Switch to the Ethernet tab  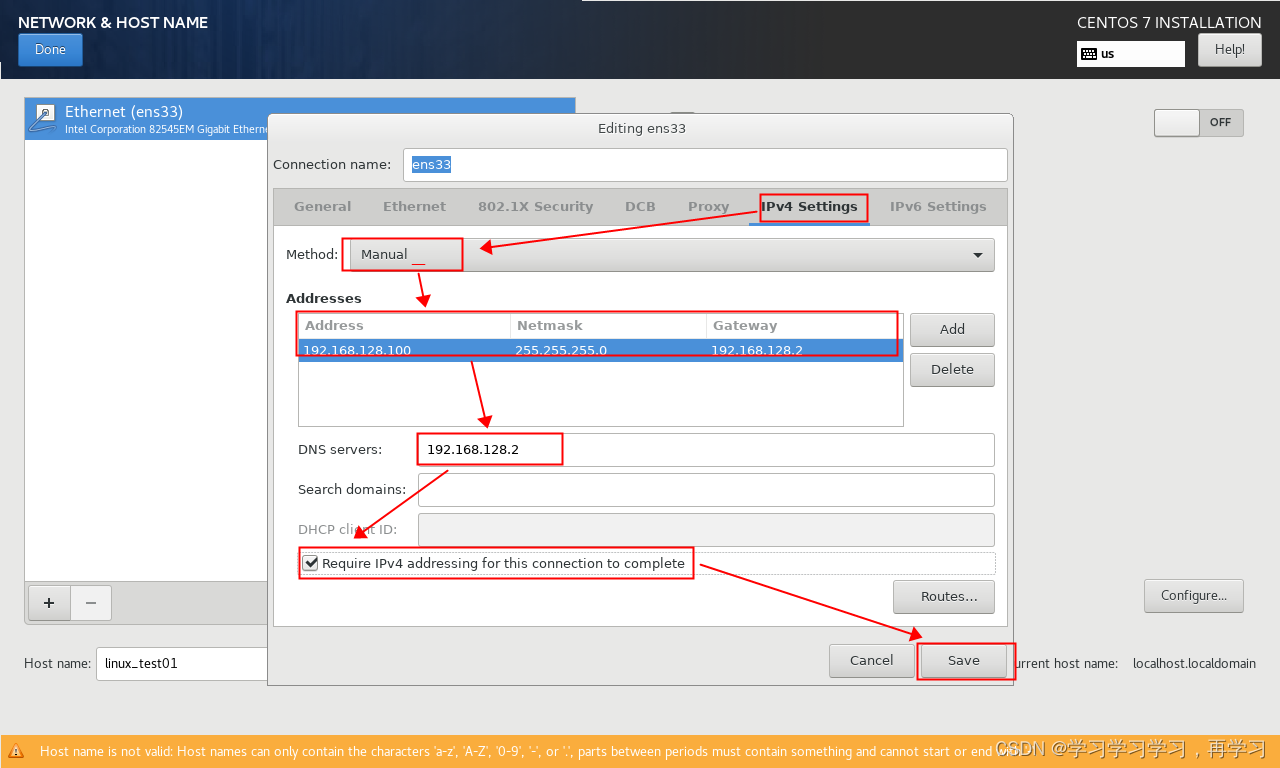(x=414, y=207)
